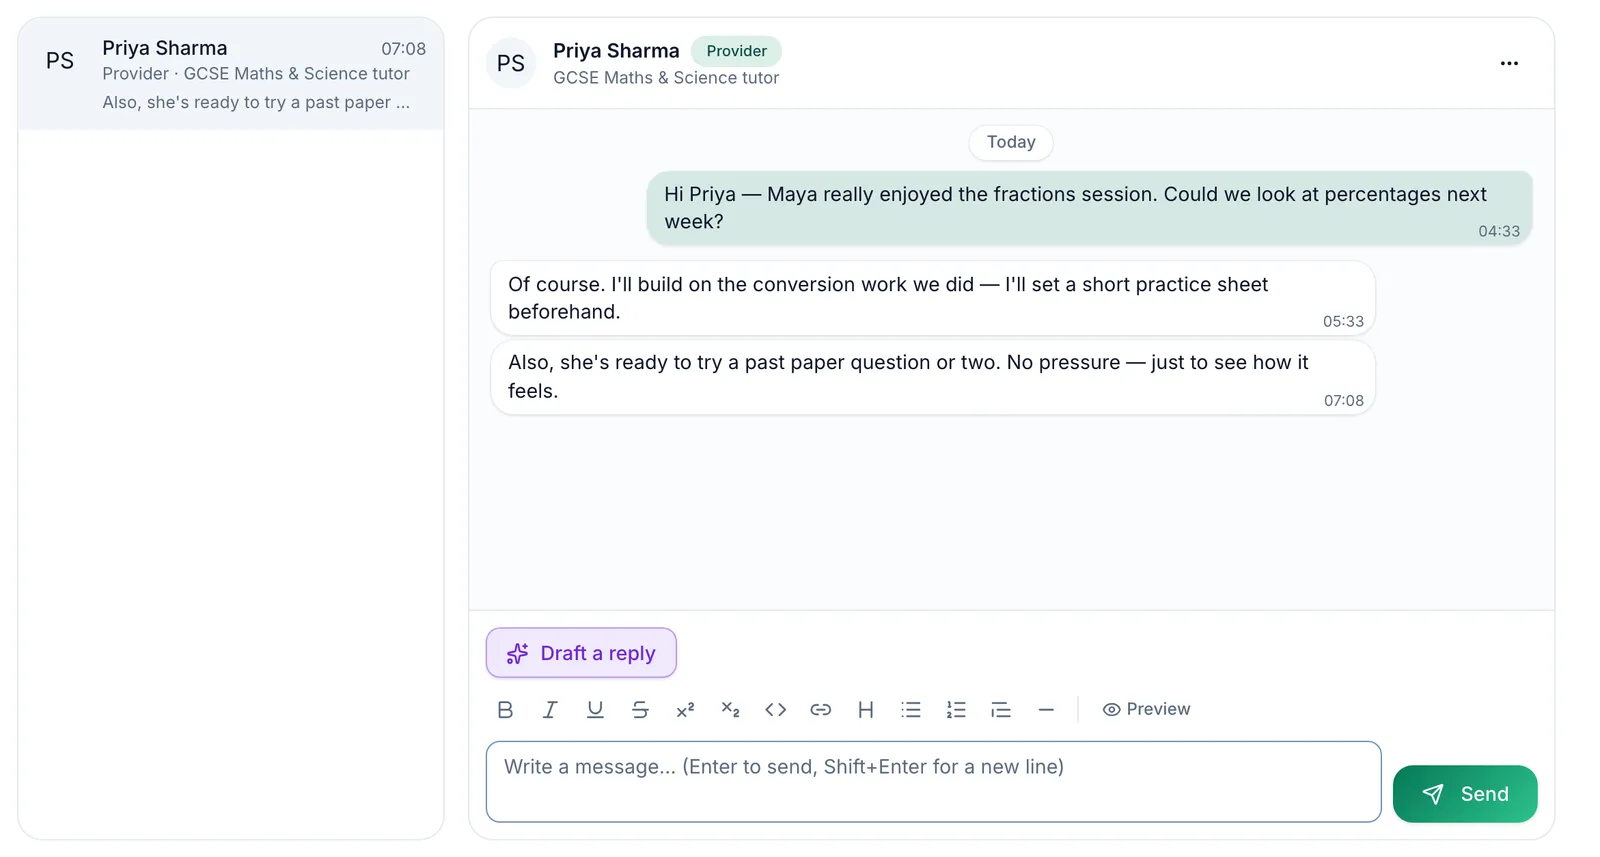This screenshot has height=857, width=1600.
Task: Select the reply about the practice sheet
Action: (x=933, y=298)
